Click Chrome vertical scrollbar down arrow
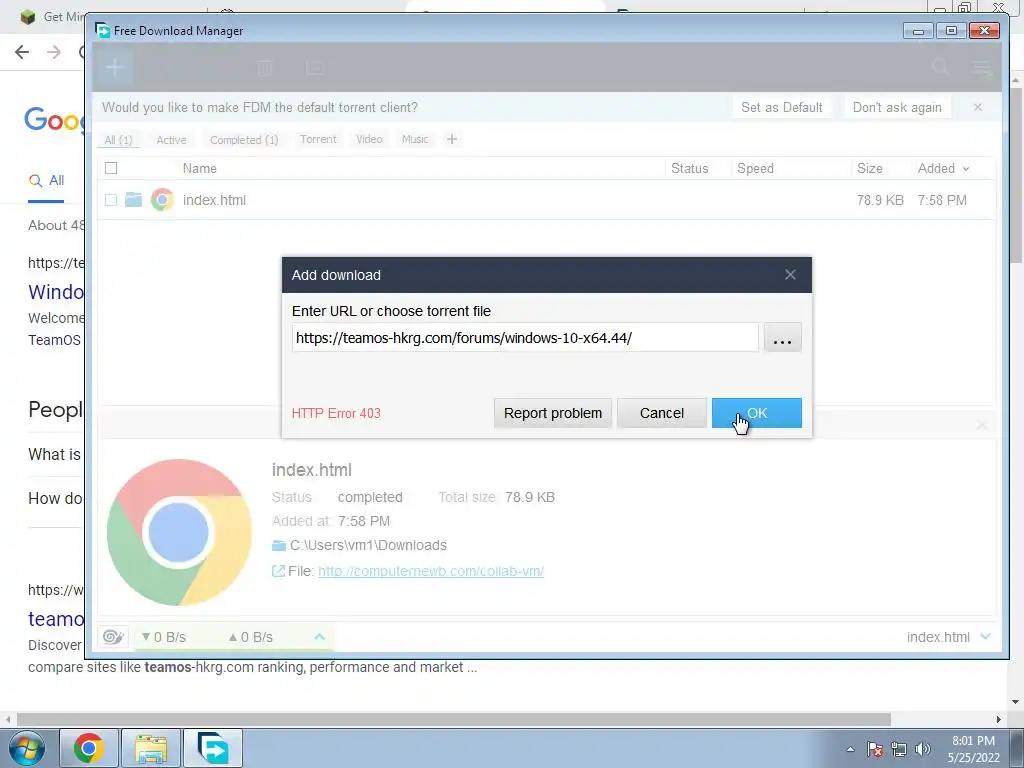The width and height of the screenshot is (1024, 768). (x=1016, y=703)
